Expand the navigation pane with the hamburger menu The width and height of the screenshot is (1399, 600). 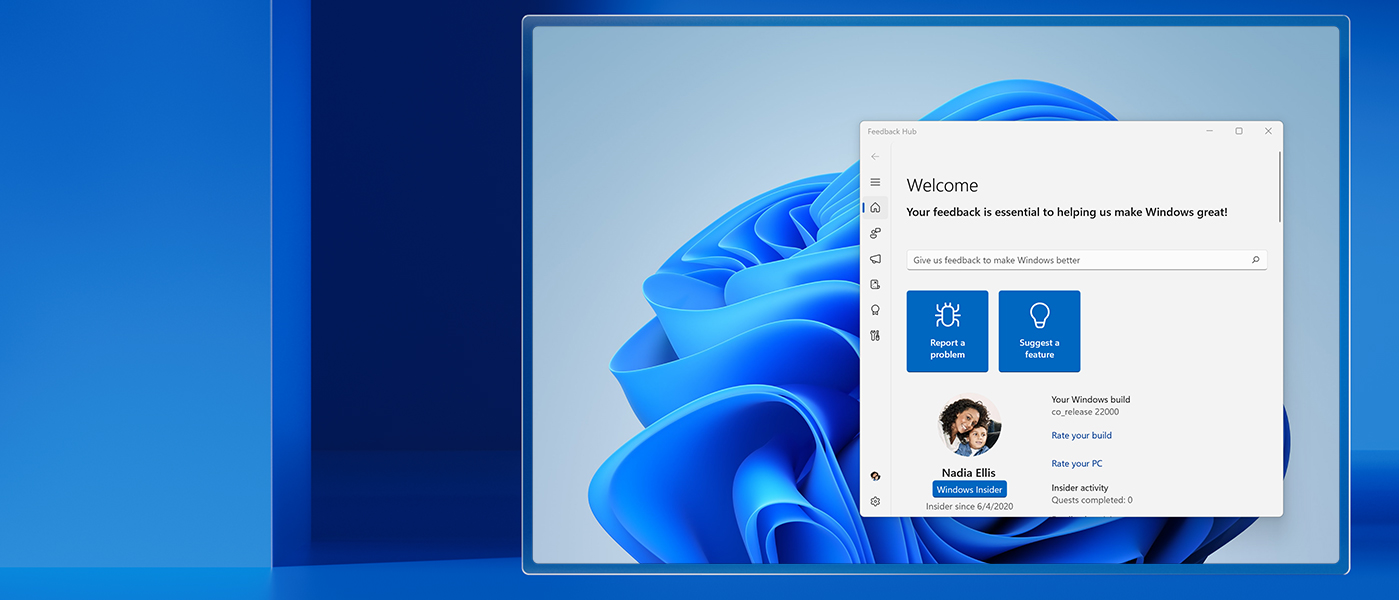click(875, 182)
